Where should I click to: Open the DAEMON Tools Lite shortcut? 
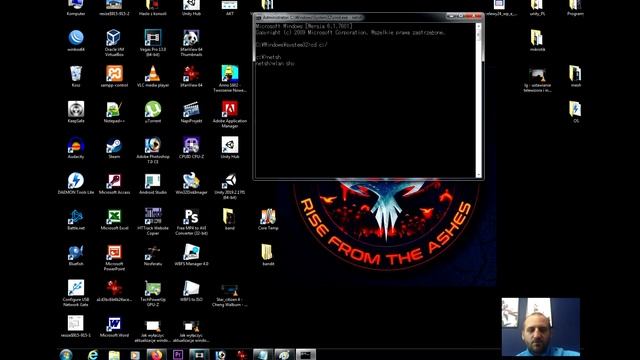76,183
